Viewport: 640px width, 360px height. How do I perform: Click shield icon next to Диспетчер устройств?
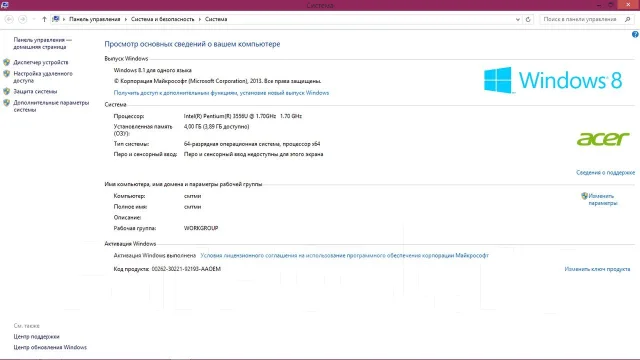point(7,62)
